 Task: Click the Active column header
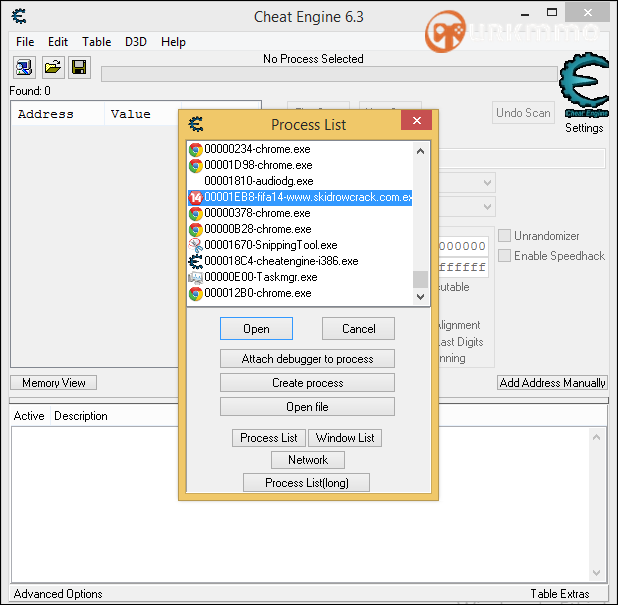click(29, 416)
